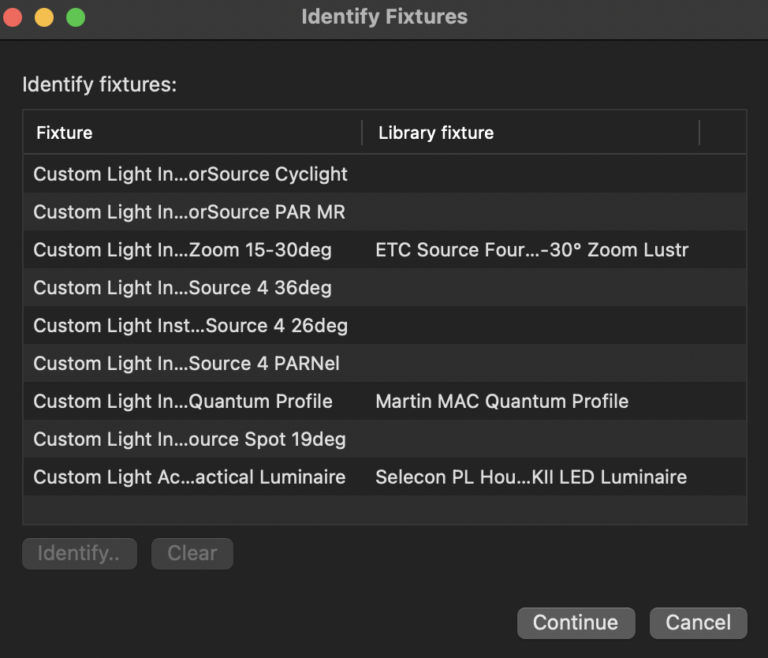
Task: Select the Practical Luminaire fixture row
Action: coord(189,477)
